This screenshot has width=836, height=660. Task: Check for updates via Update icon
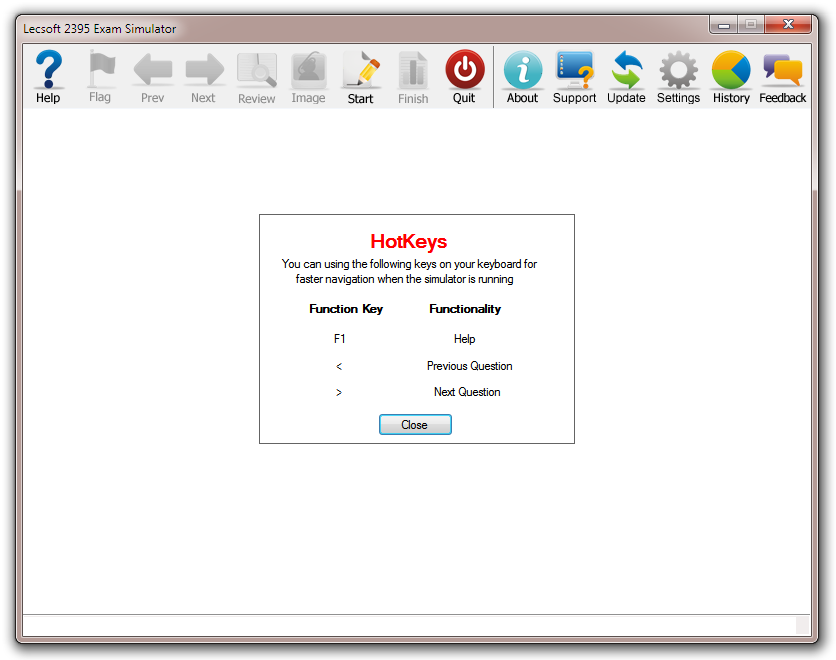(x=626, y=69)
